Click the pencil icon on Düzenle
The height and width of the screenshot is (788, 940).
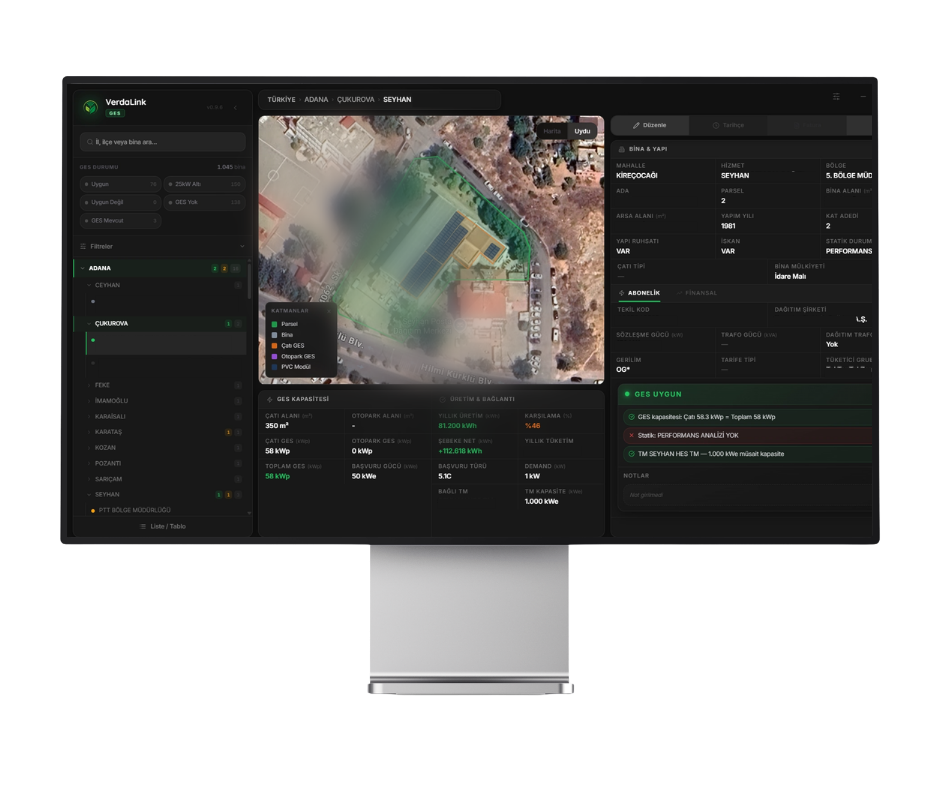click(x=636, y=125)
